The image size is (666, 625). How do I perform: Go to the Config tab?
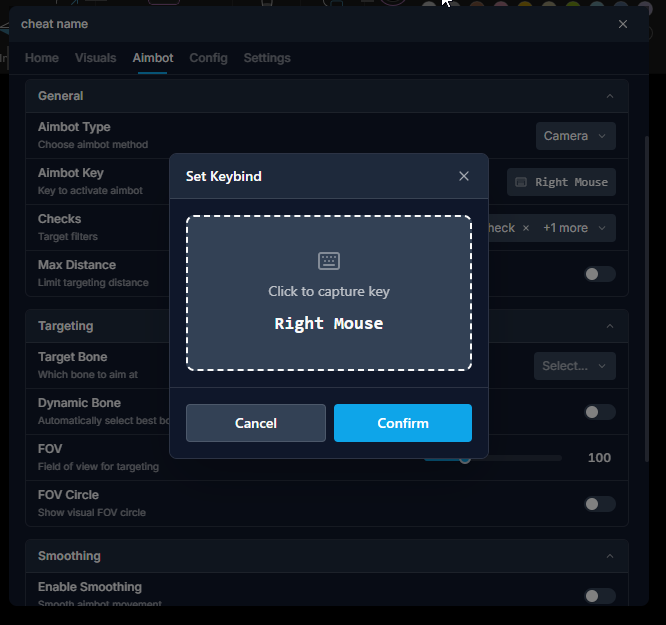click(x=208, y=58)
